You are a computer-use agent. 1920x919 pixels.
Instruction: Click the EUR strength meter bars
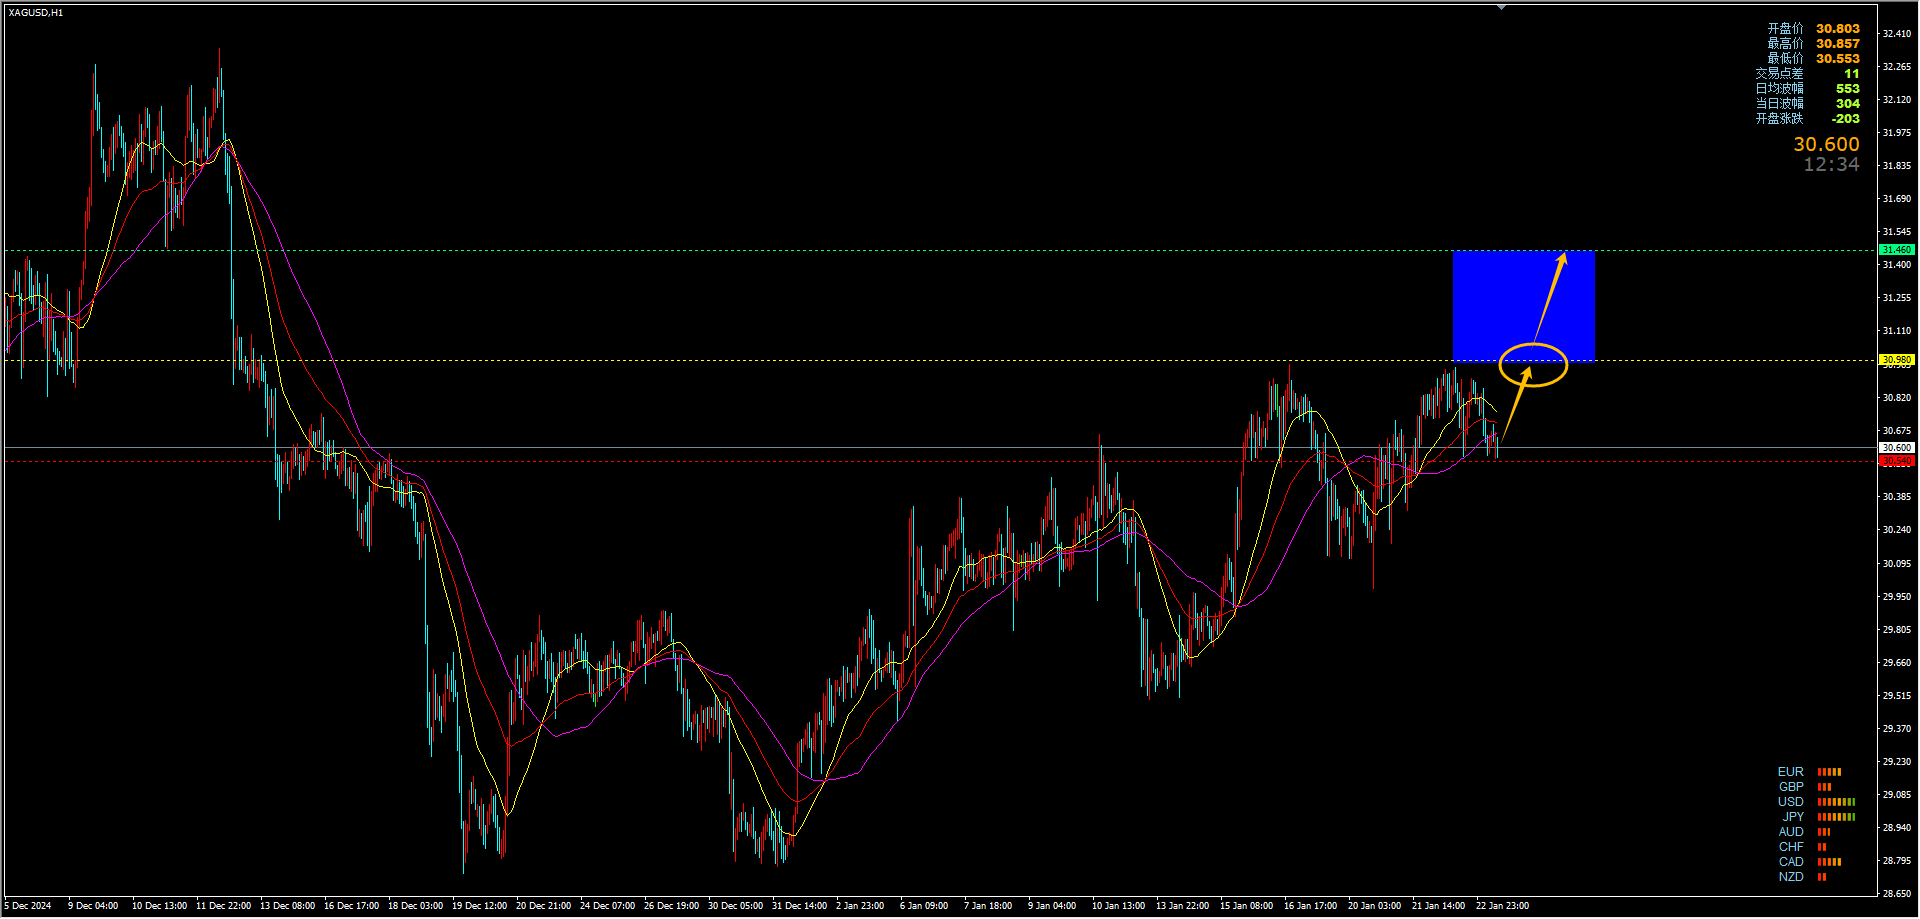pos(1829,772)
